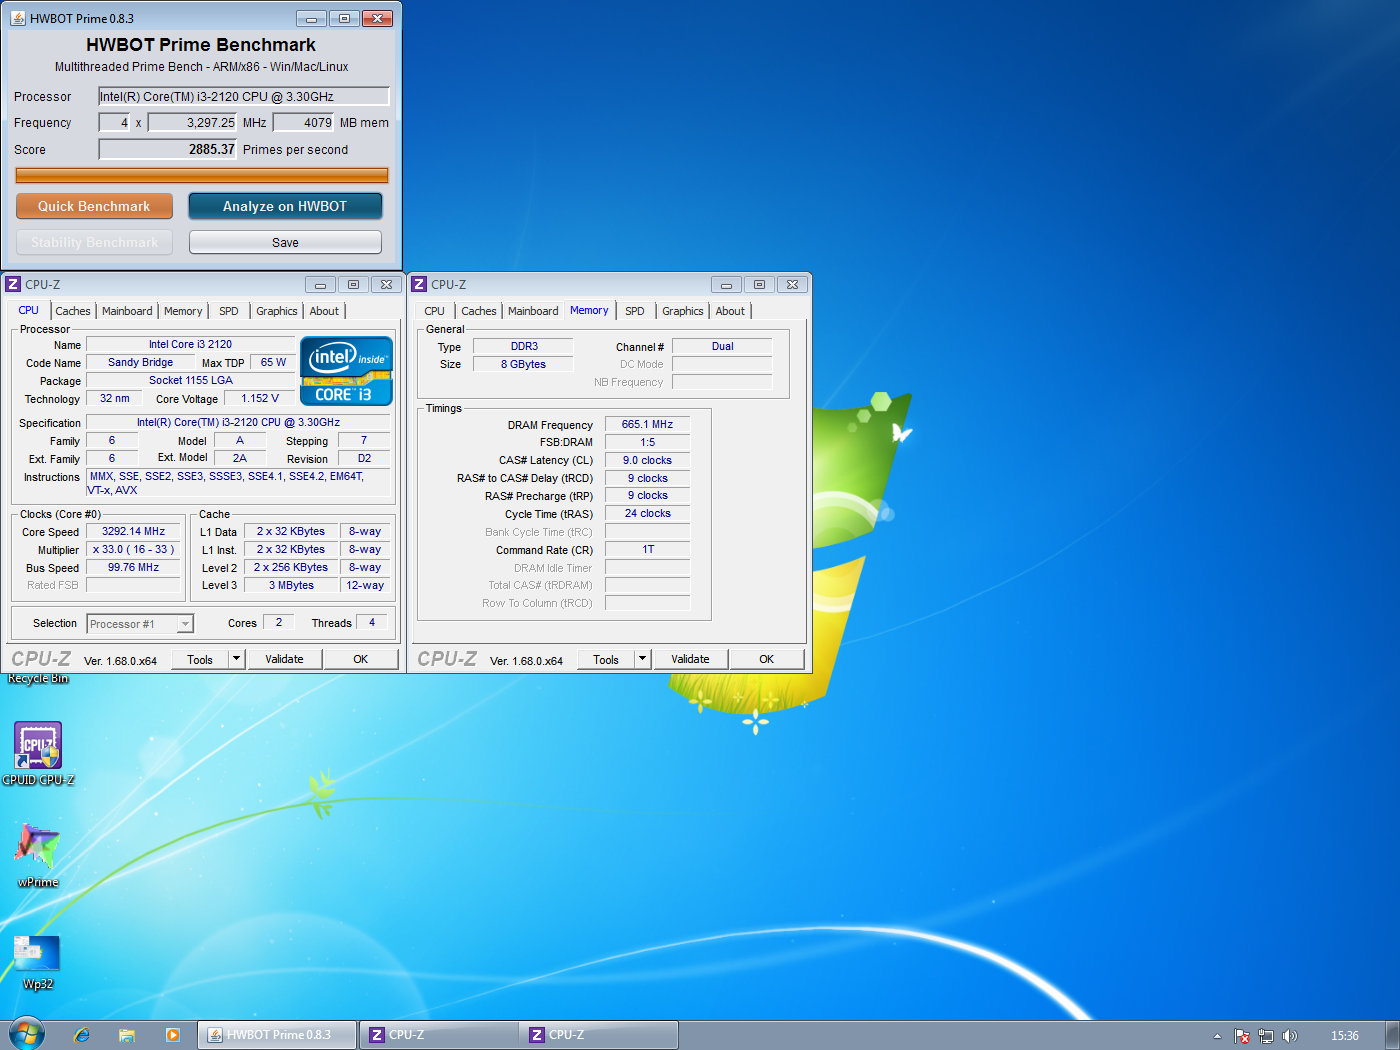This screenshot has width=1400, height=1050.
Task: Launch the wPrime desktop icon
Action: point(38,856)
